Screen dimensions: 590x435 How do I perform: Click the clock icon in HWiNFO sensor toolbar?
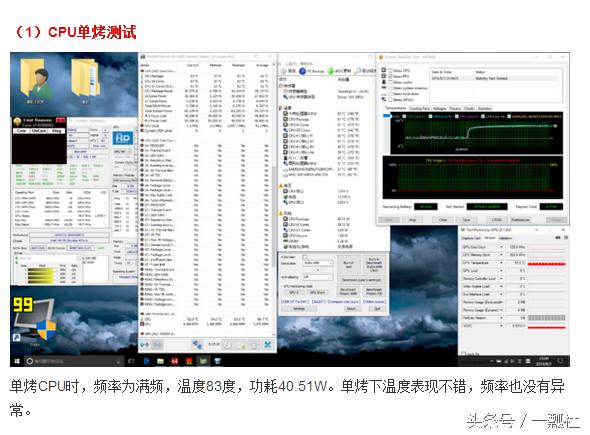[228, 344]
